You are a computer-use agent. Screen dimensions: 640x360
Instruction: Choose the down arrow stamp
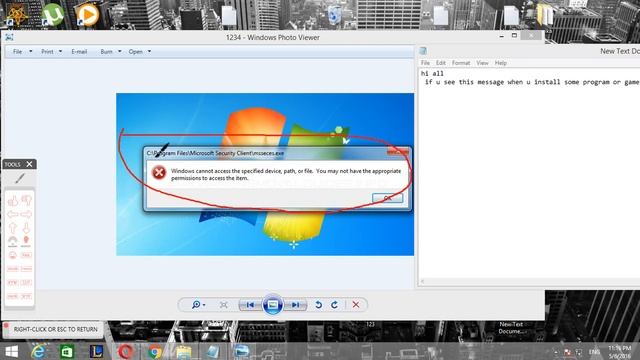[x=26, y=227]
